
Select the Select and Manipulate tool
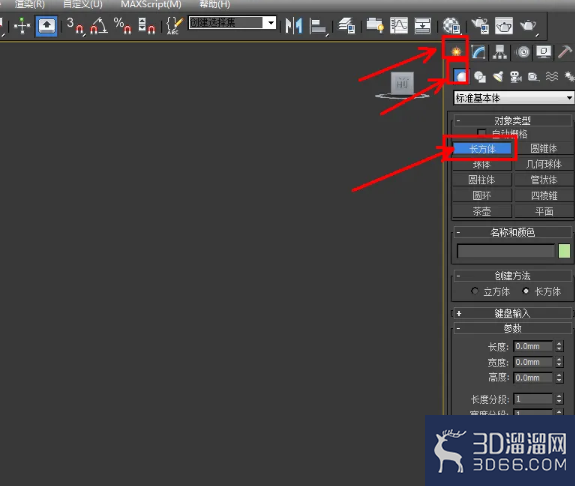(x=22, y=26)
